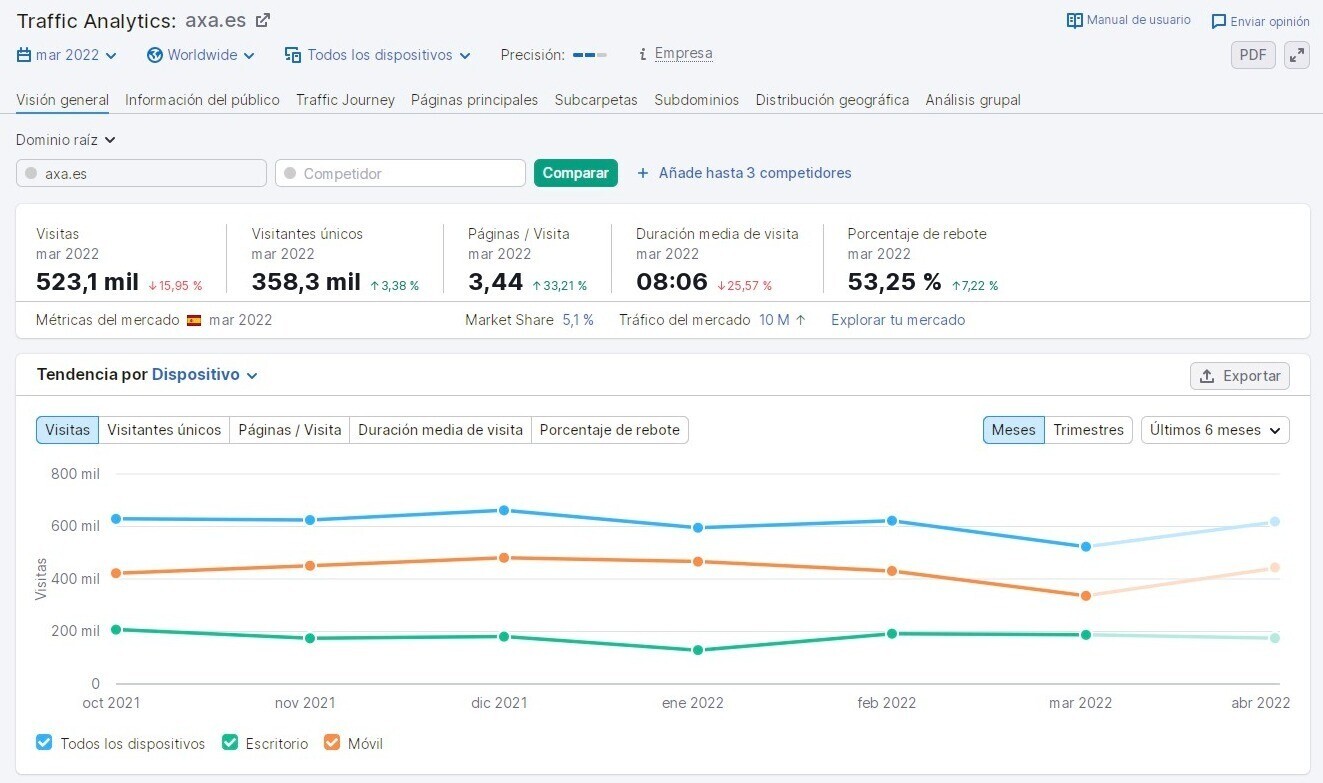
Task: Toggle the Escritorio series checkbox
Action: [230, 743]
